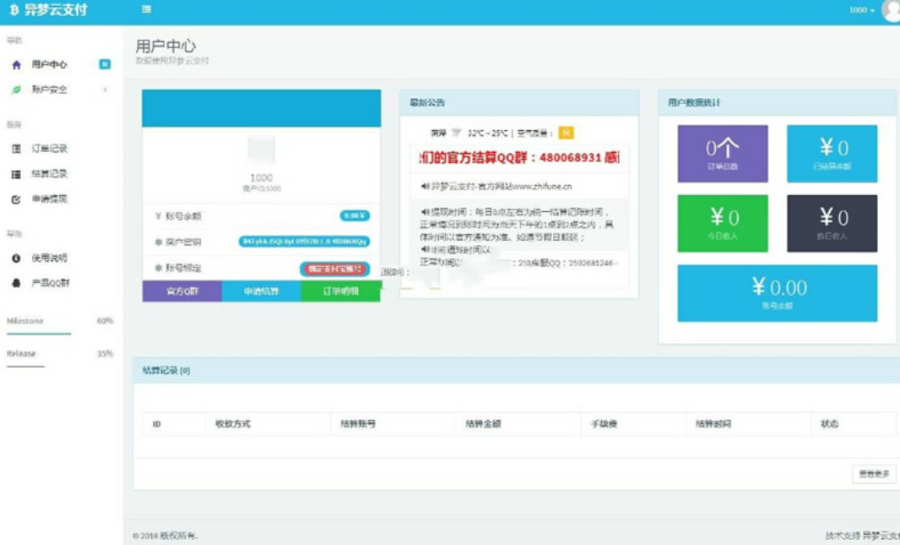Click the green leaf 账户安全 icon
The height and width of the screenshot is (545, 900).
coord(16,89)
